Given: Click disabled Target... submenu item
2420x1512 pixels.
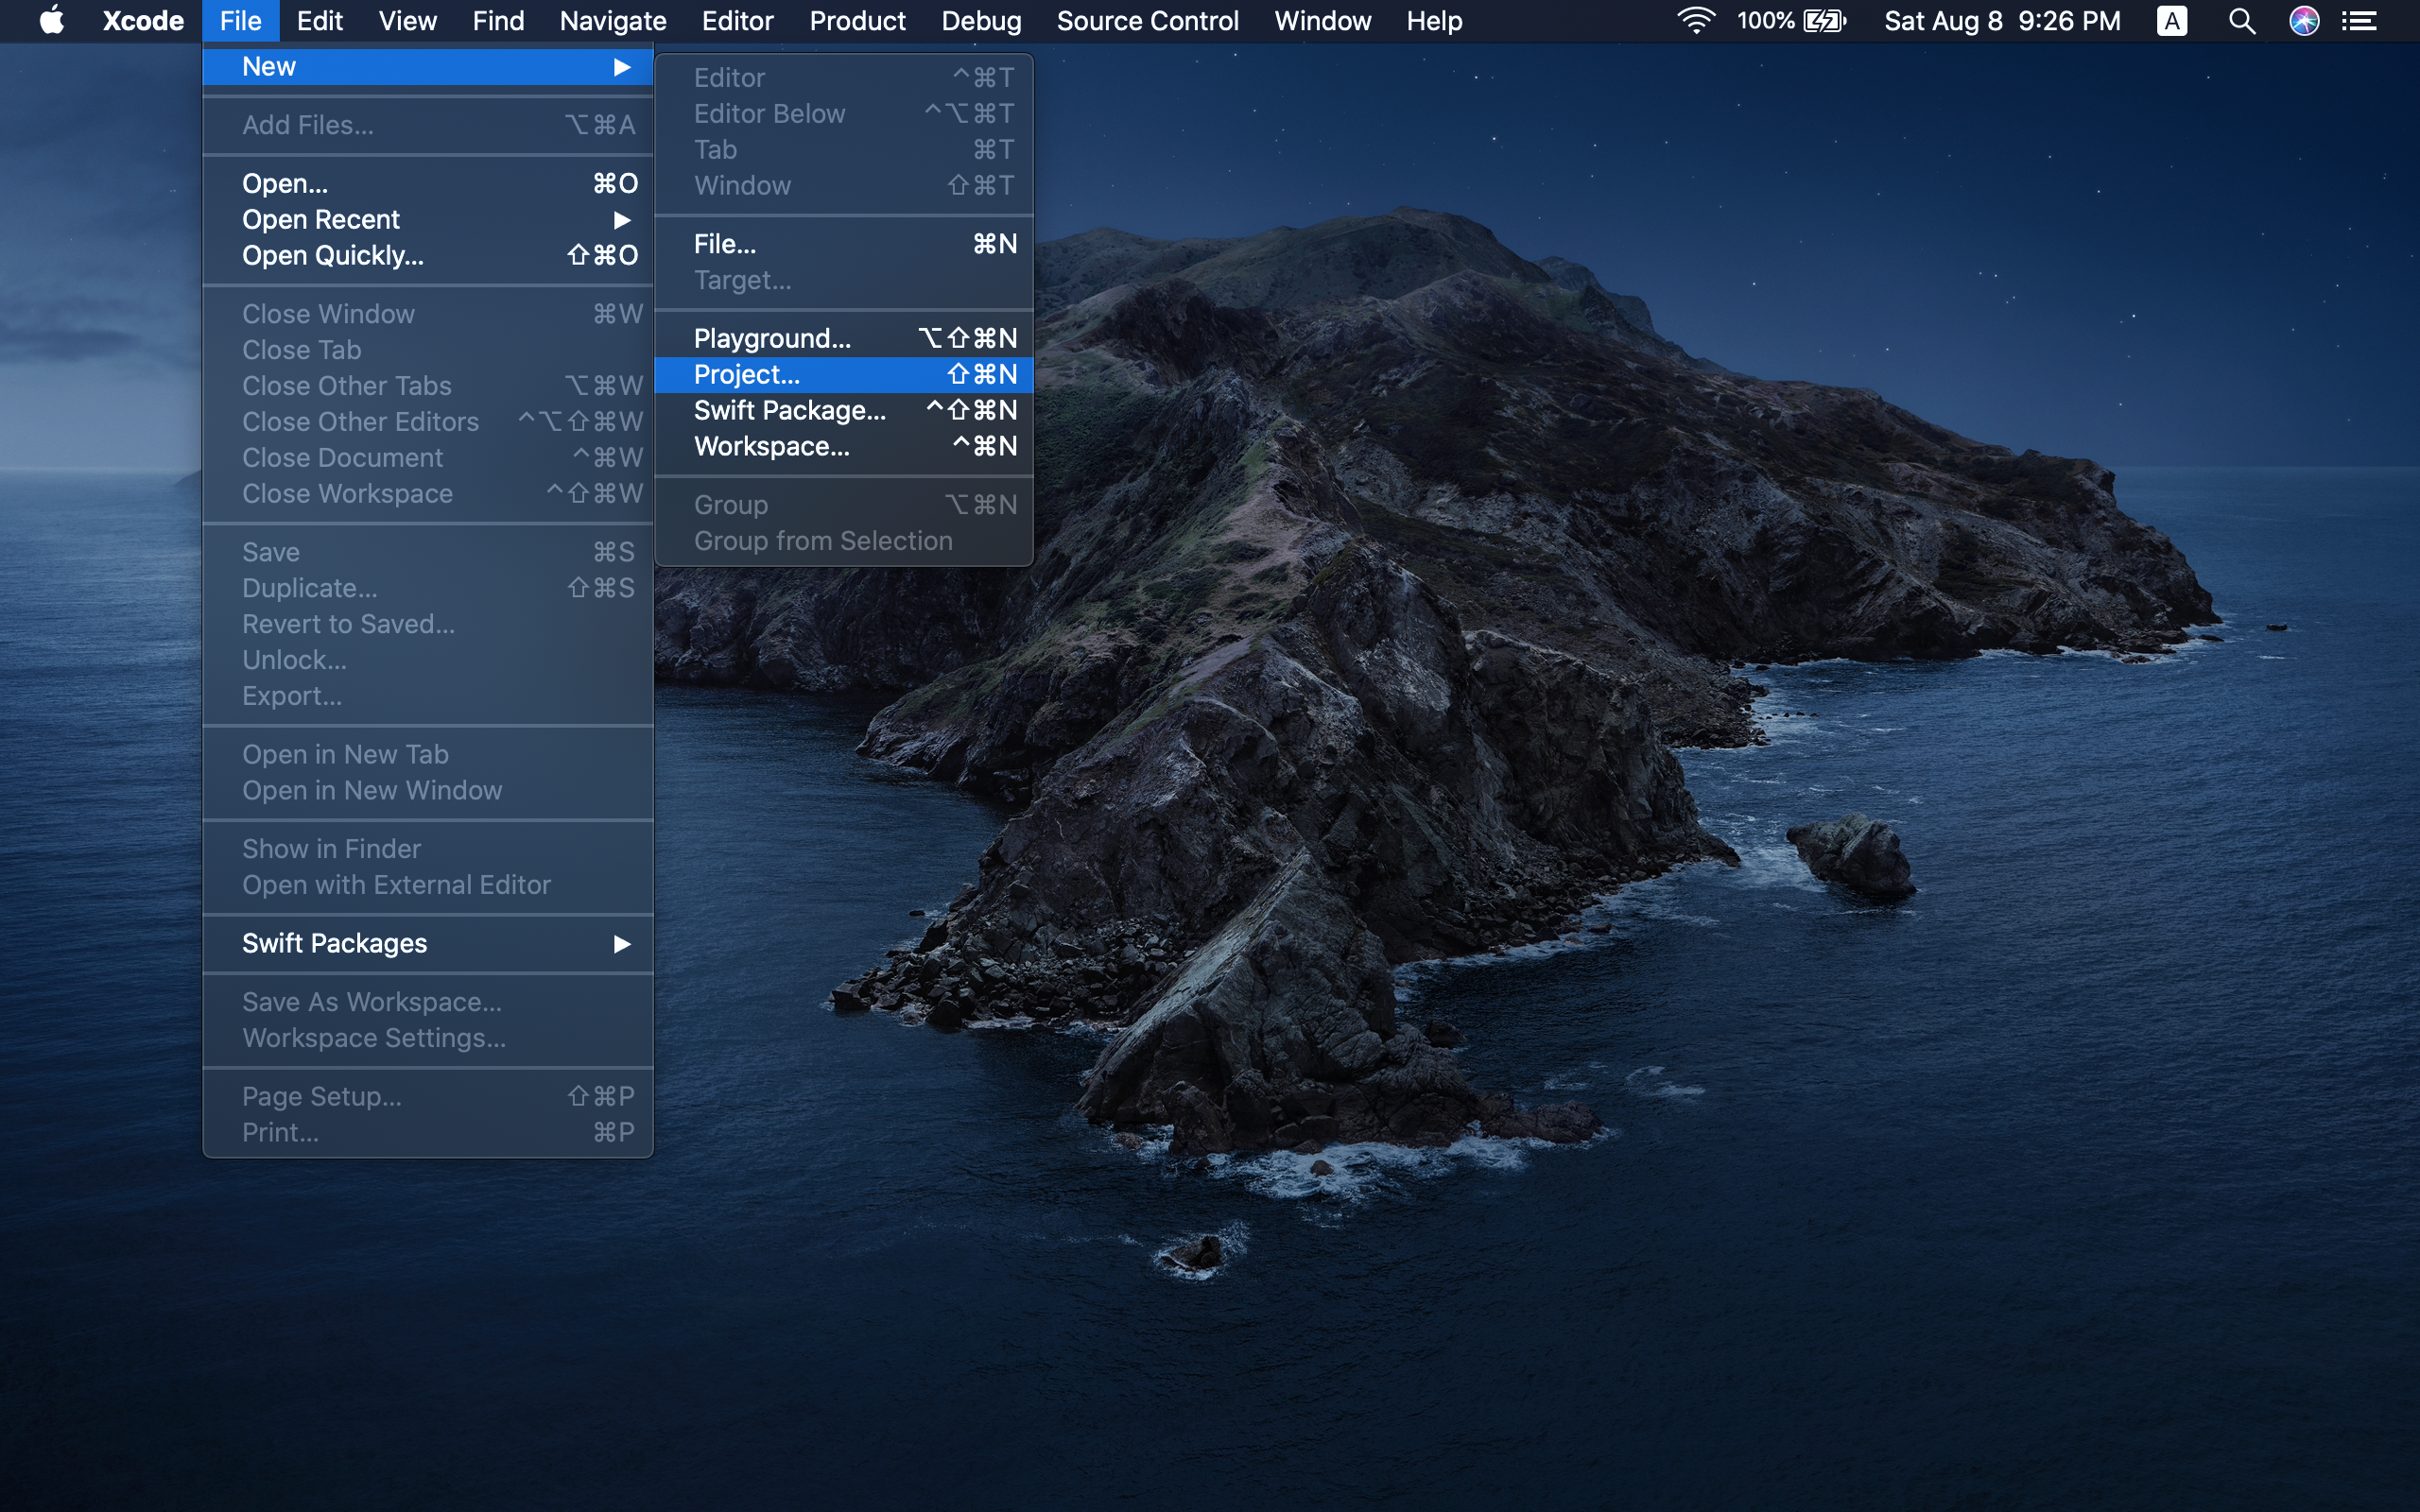Looking at the screenshot, I should click(844, 280).
